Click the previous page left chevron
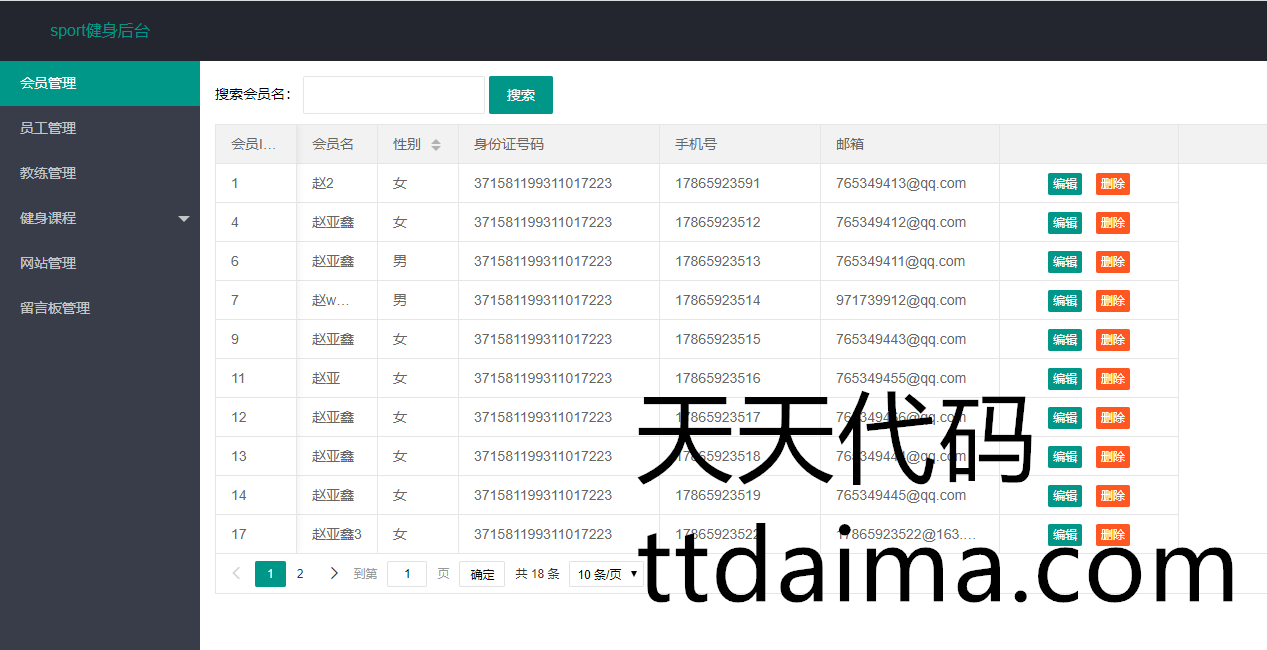The width and height of the screenshot is (1267, 650). 236,573
